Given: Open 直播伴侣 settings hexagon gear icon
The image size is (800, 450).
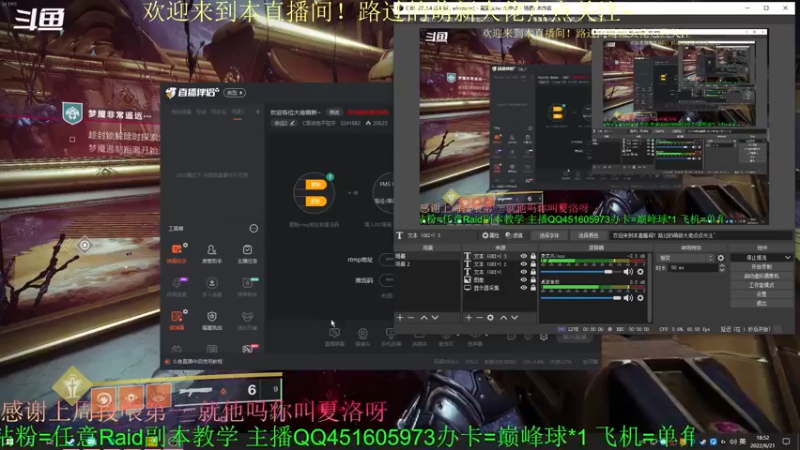Looking at the screenshot, I should point(544,337).
